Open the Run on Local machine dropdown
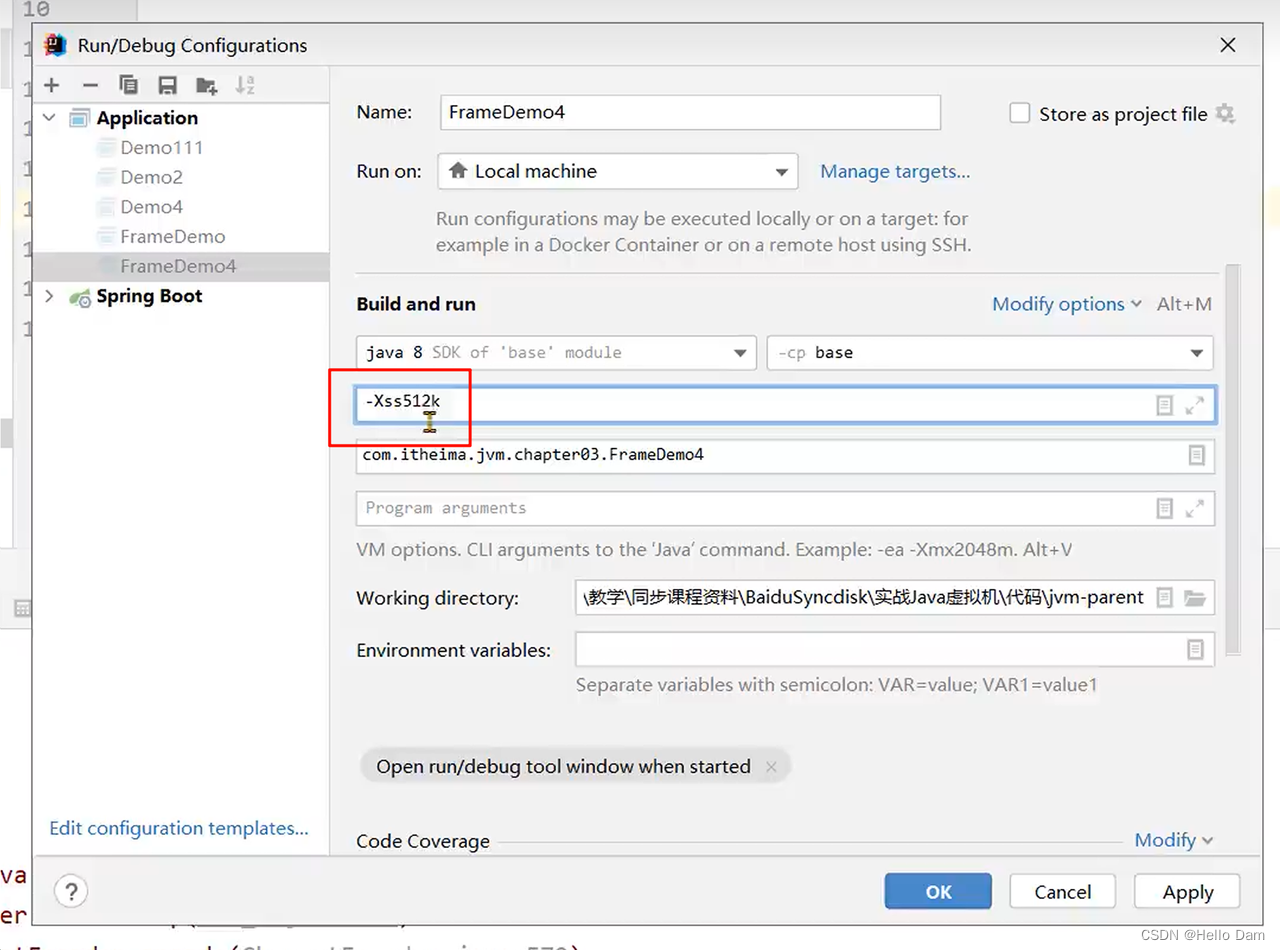Viewport: 1280px width, 950px height. (618, 171)
